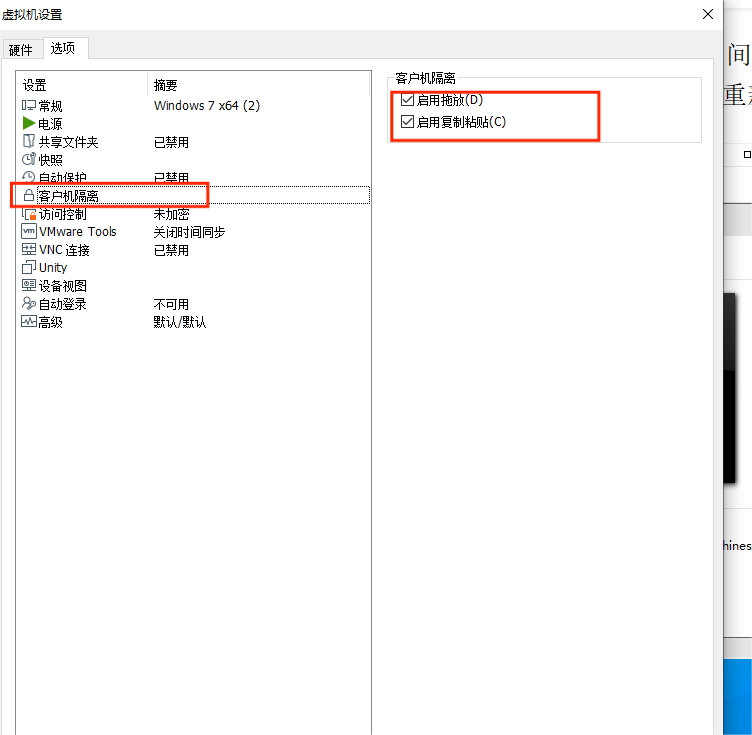Click the Unity settings icon
The width and height of the screenshot is (752, 735).
29,268
